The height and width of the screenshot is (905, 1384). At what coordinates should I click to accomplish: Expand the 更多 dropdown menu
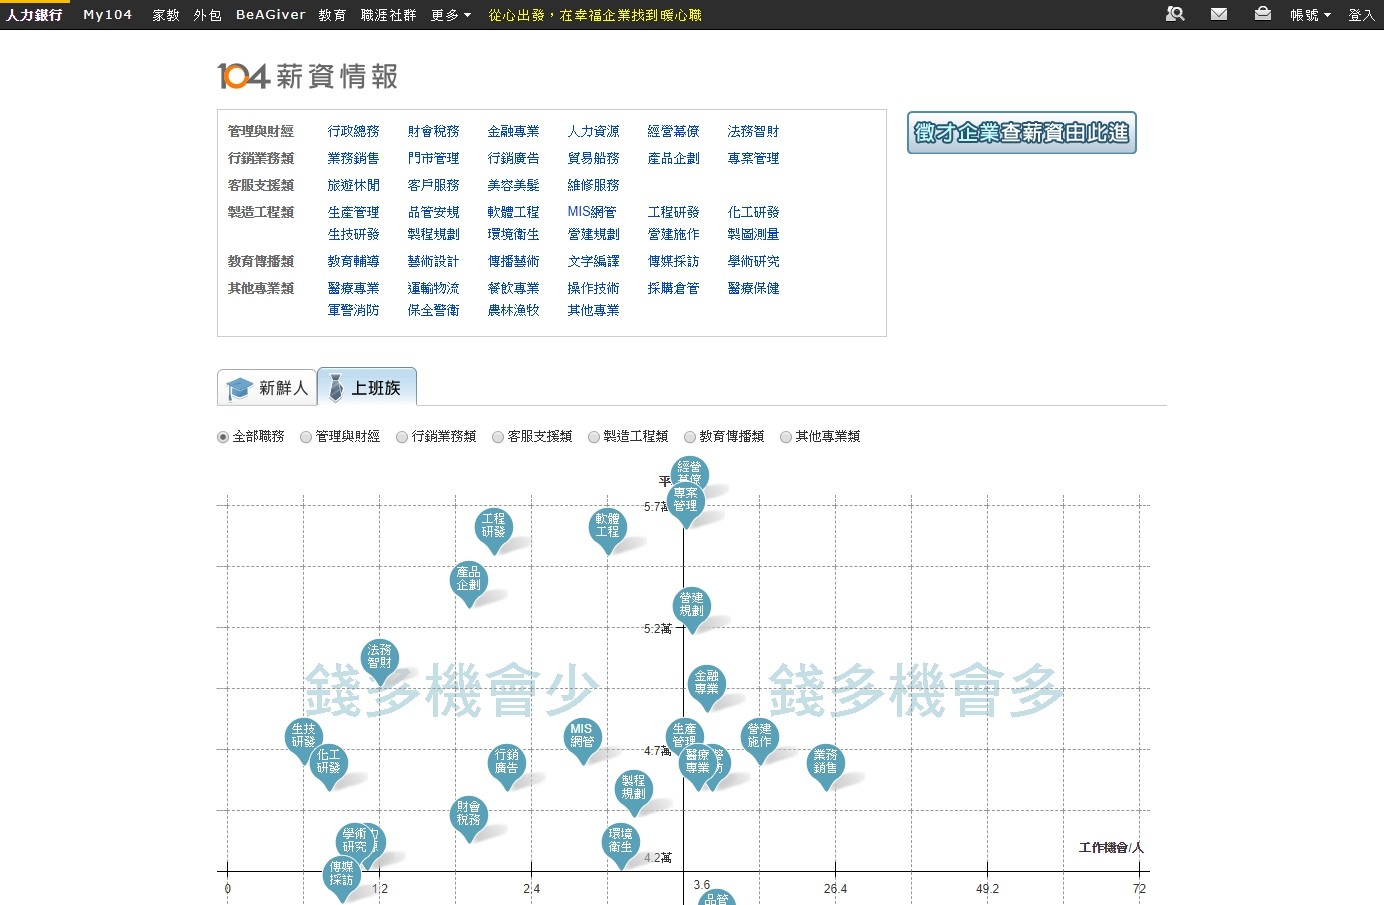tap(451, 15)
